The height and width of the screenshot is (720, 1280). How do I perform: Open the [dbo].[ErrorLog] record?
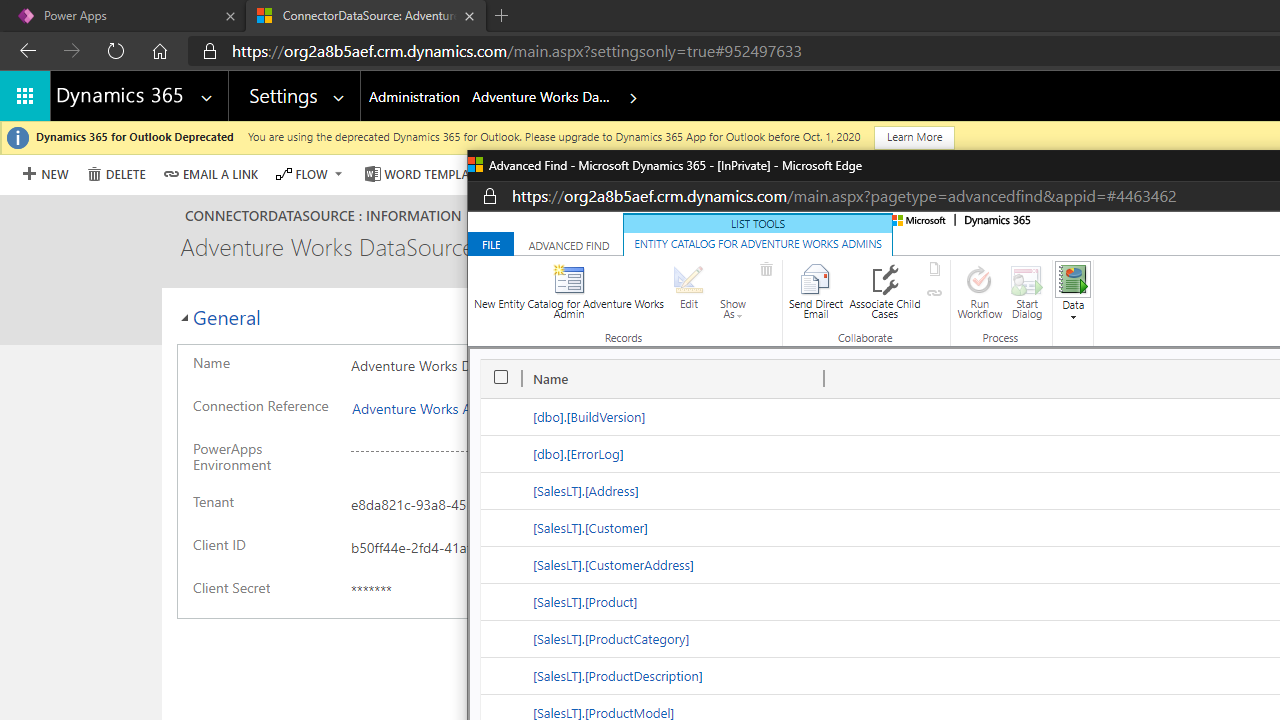[x=578, y=454]
